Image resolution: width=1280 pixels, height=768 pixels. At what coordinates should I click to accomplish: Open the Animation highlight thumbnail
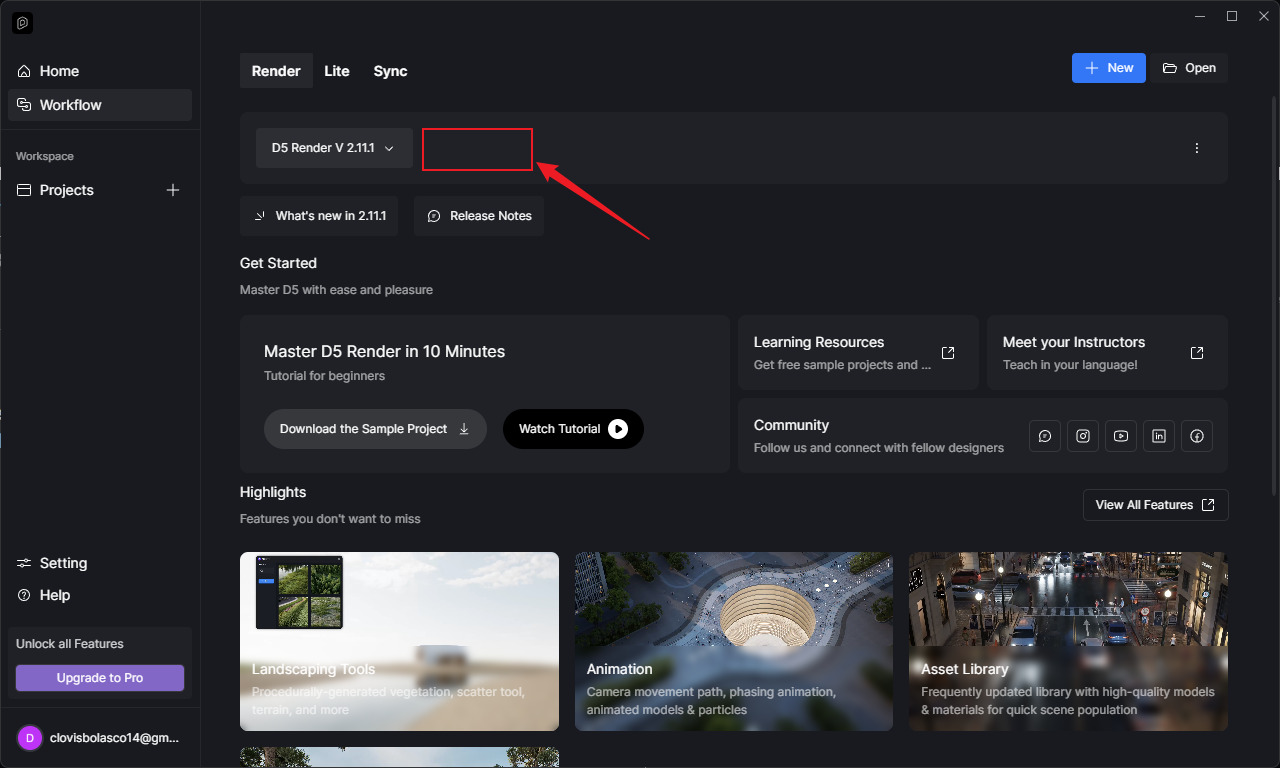point(733,641)
